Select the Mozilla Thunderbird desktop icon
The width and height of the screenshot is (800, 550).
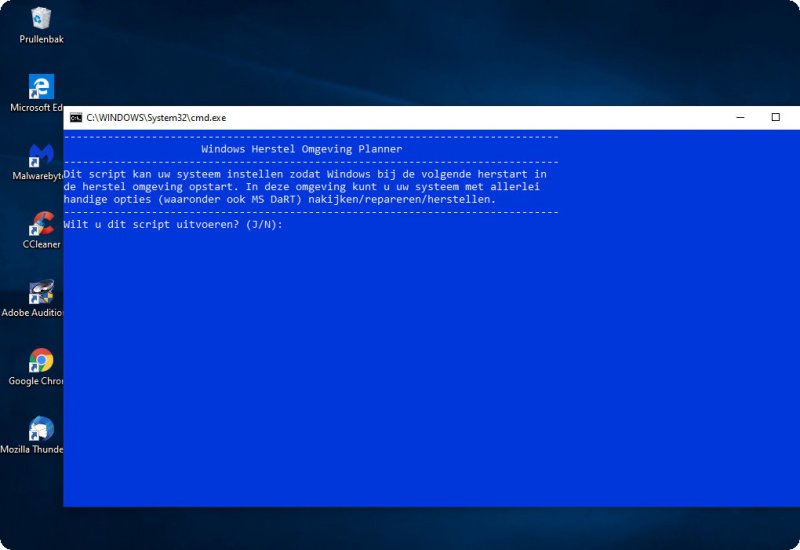point(41,429)
